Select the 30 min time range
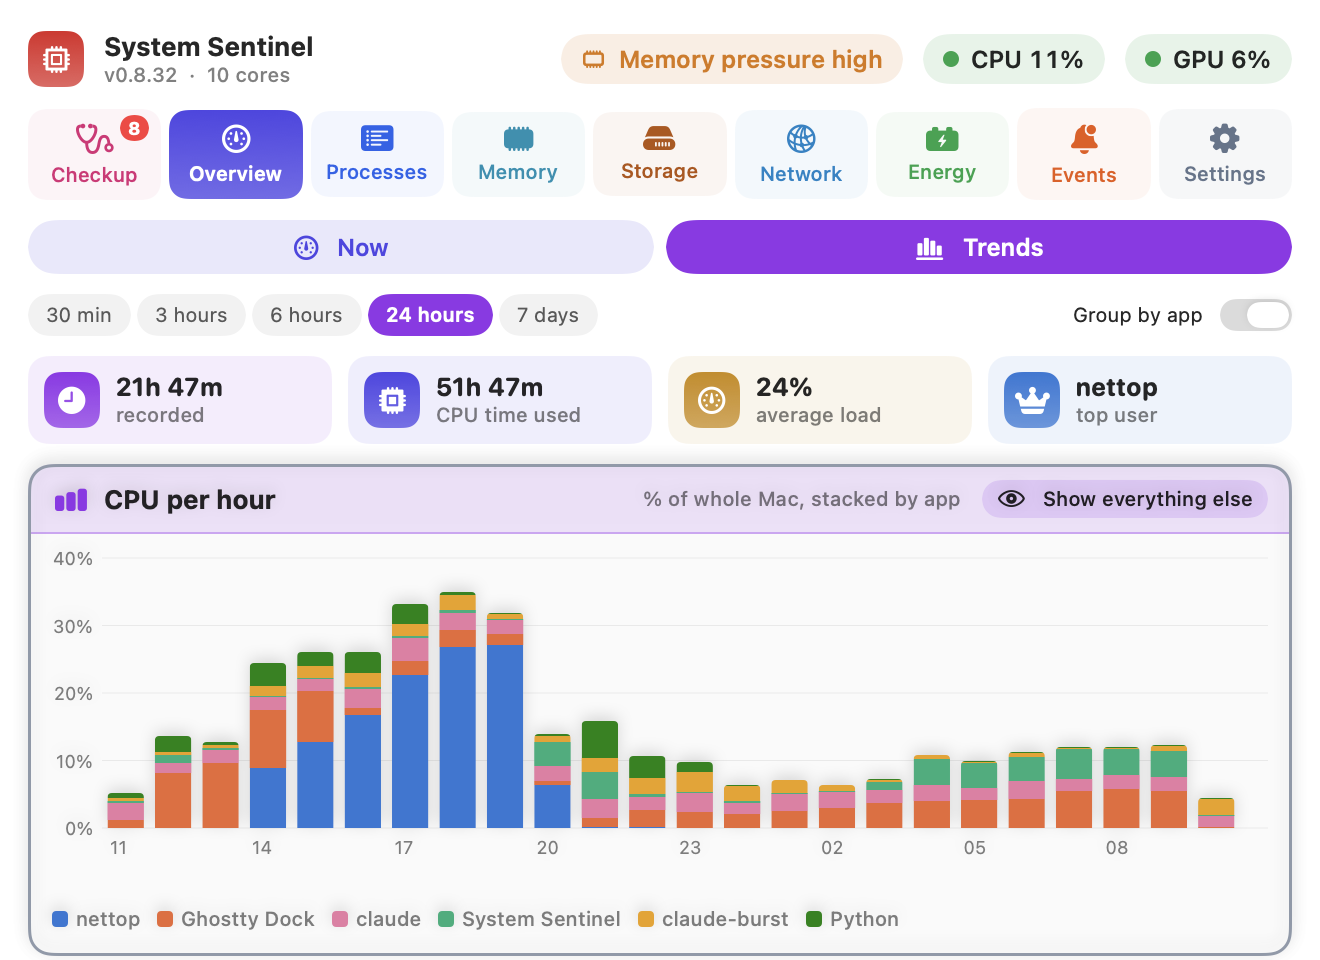1320x960 pixels. [79, 315]
